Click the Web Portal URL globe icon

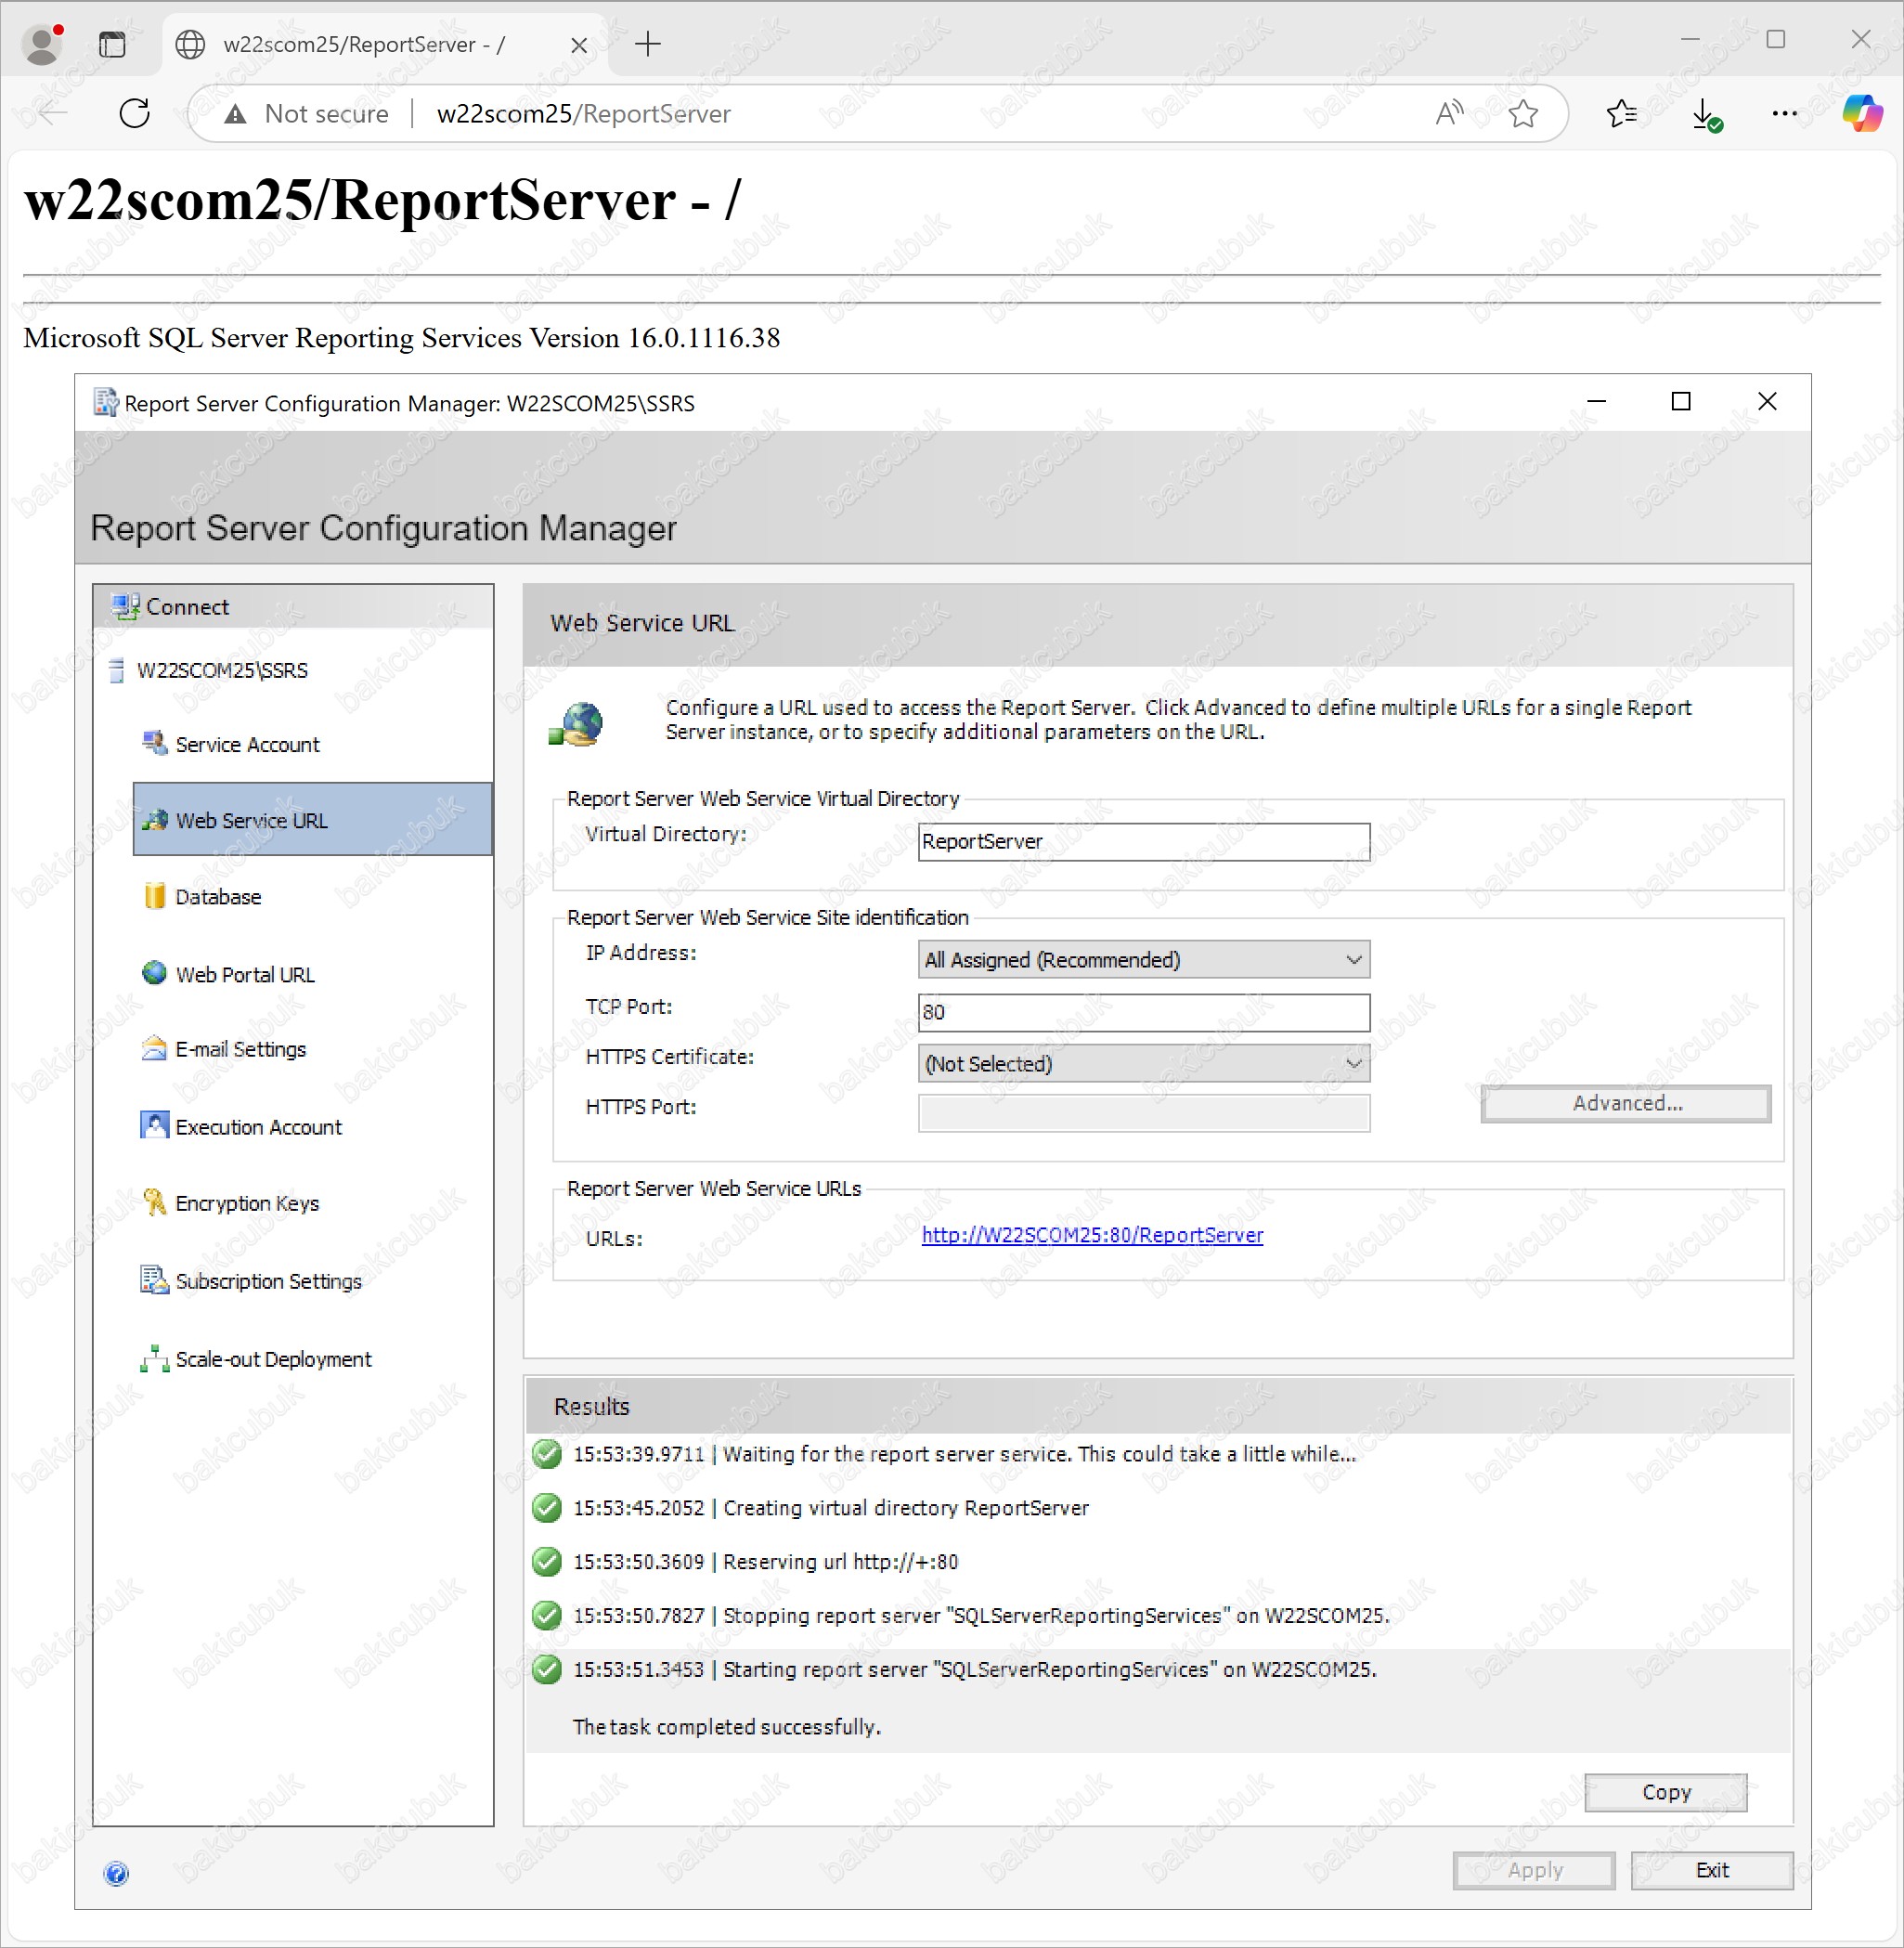(x=154, y=972)
